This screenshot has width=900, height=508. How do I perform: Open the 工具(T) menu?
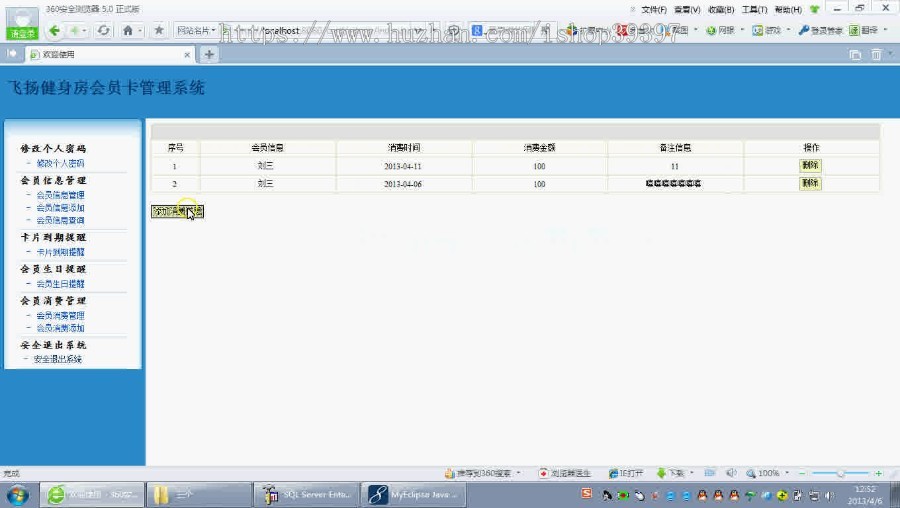754,9
